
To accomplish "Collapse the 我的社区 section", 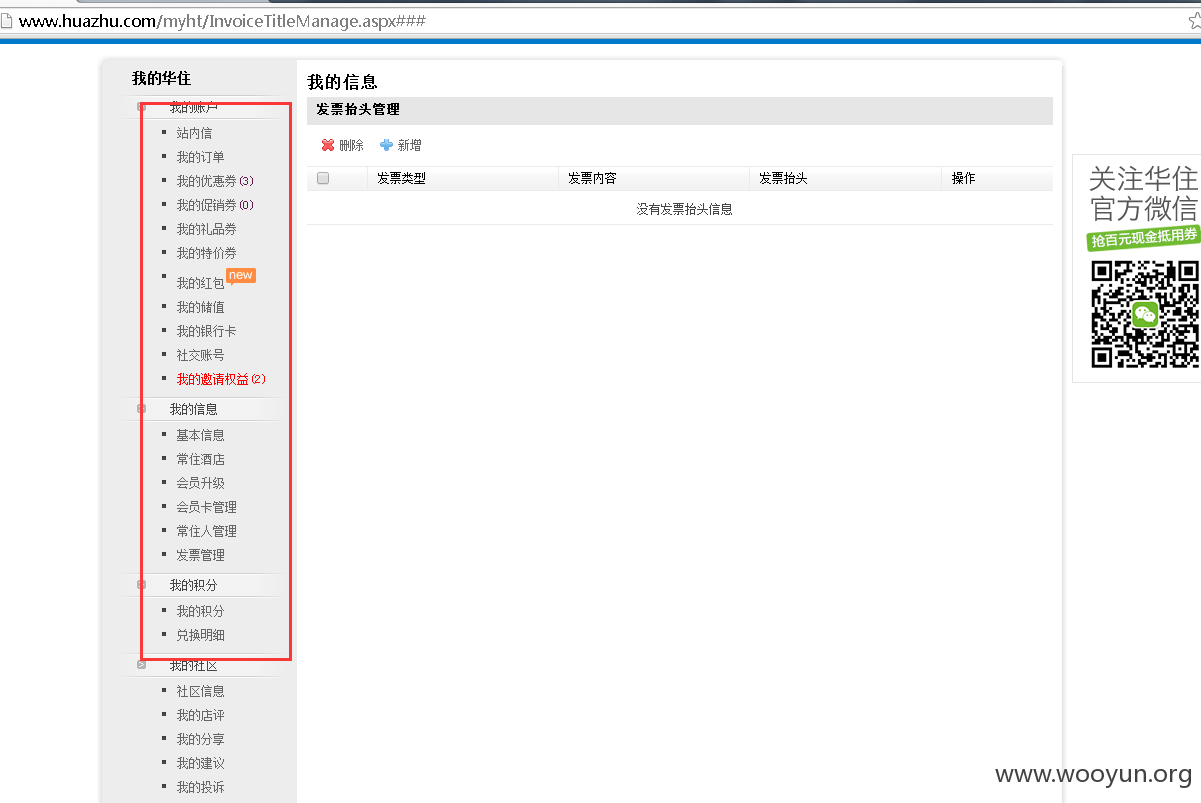I will point(141,665).
